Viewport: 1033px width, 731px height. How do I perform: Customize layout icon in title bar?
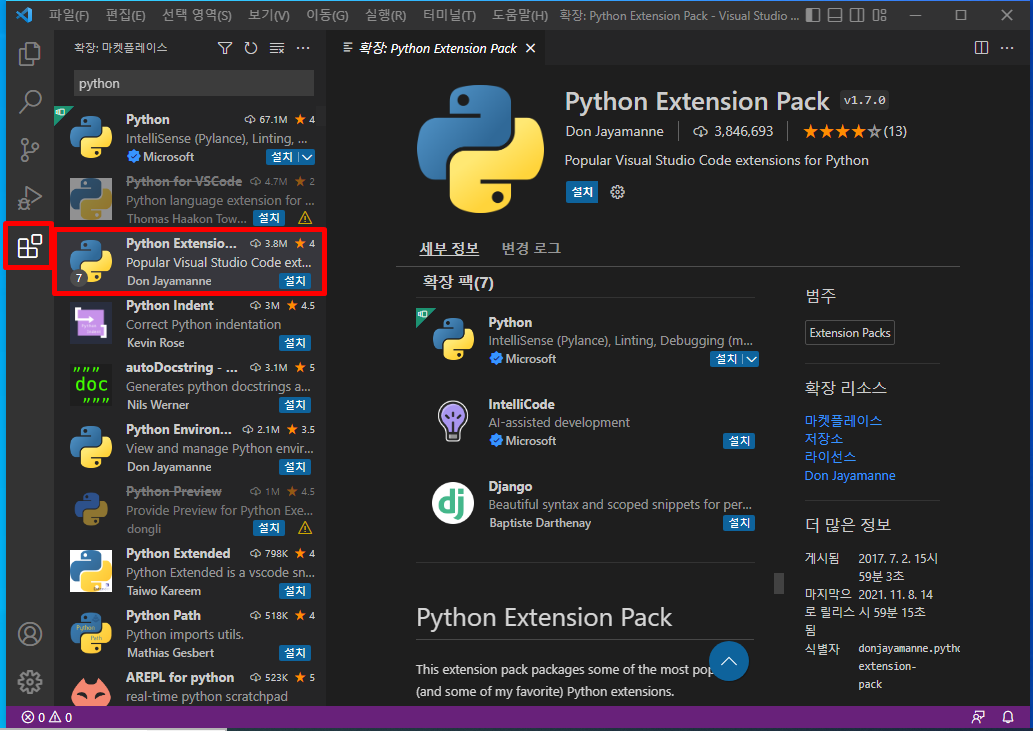[x=879, y=15]
